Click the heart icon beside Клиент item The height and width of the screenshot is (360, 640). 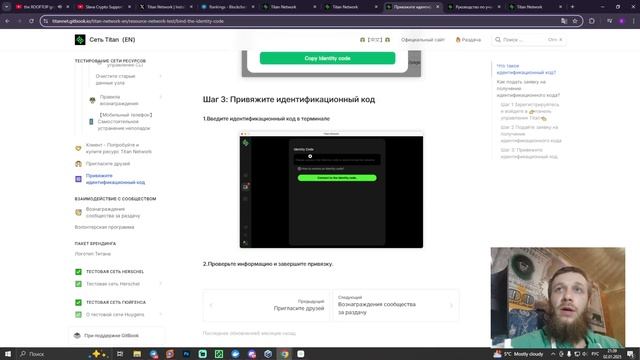pyautogui.click(x=78, y=148)
